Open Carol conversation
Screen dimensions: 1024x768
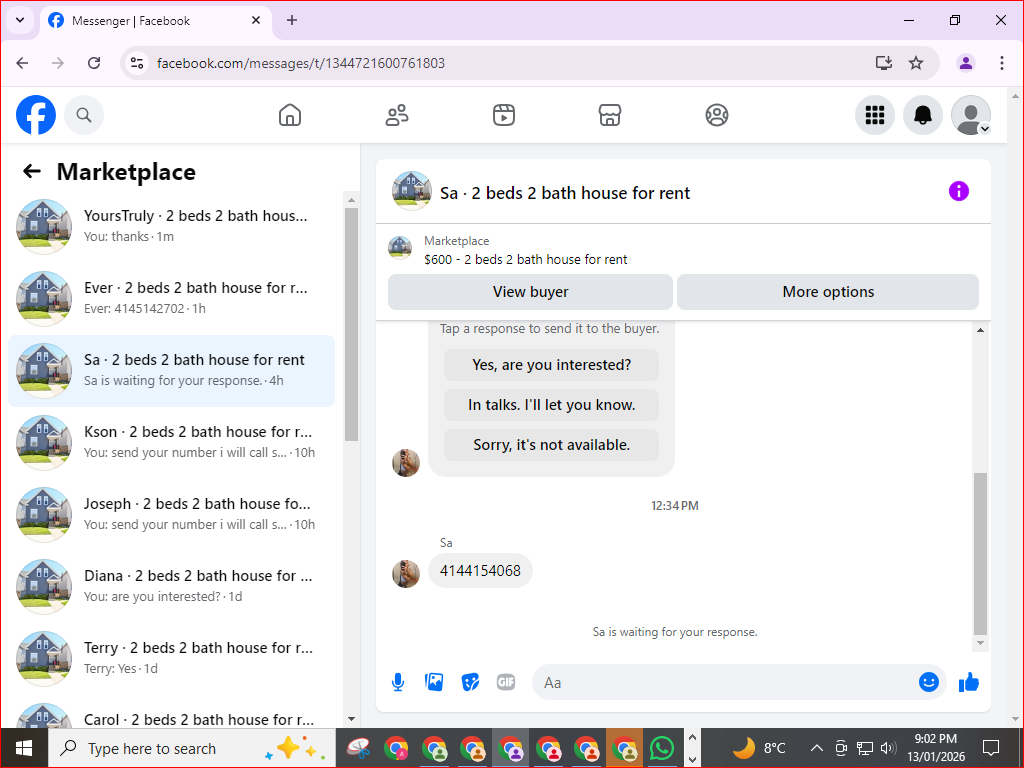tap(172, 715)
